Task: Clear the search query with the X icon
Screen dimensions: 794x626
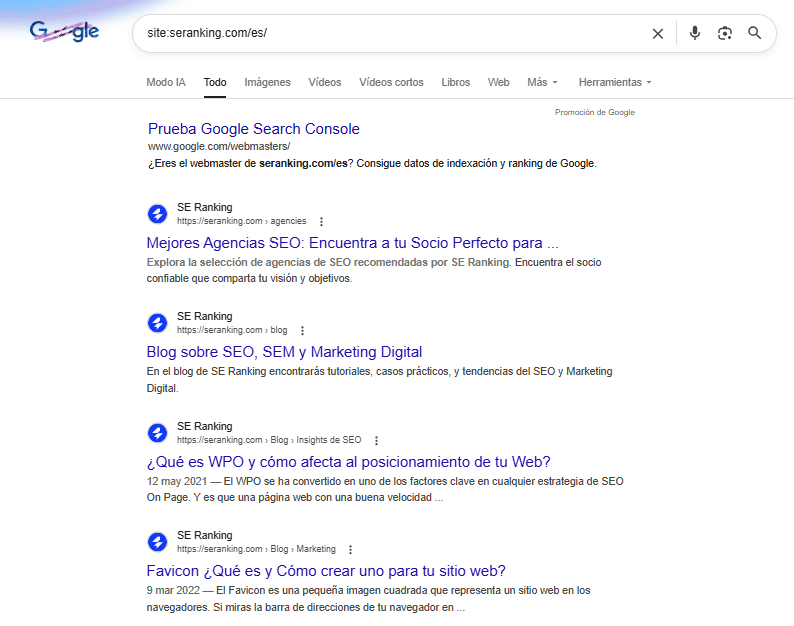Action: click(658, 33)
